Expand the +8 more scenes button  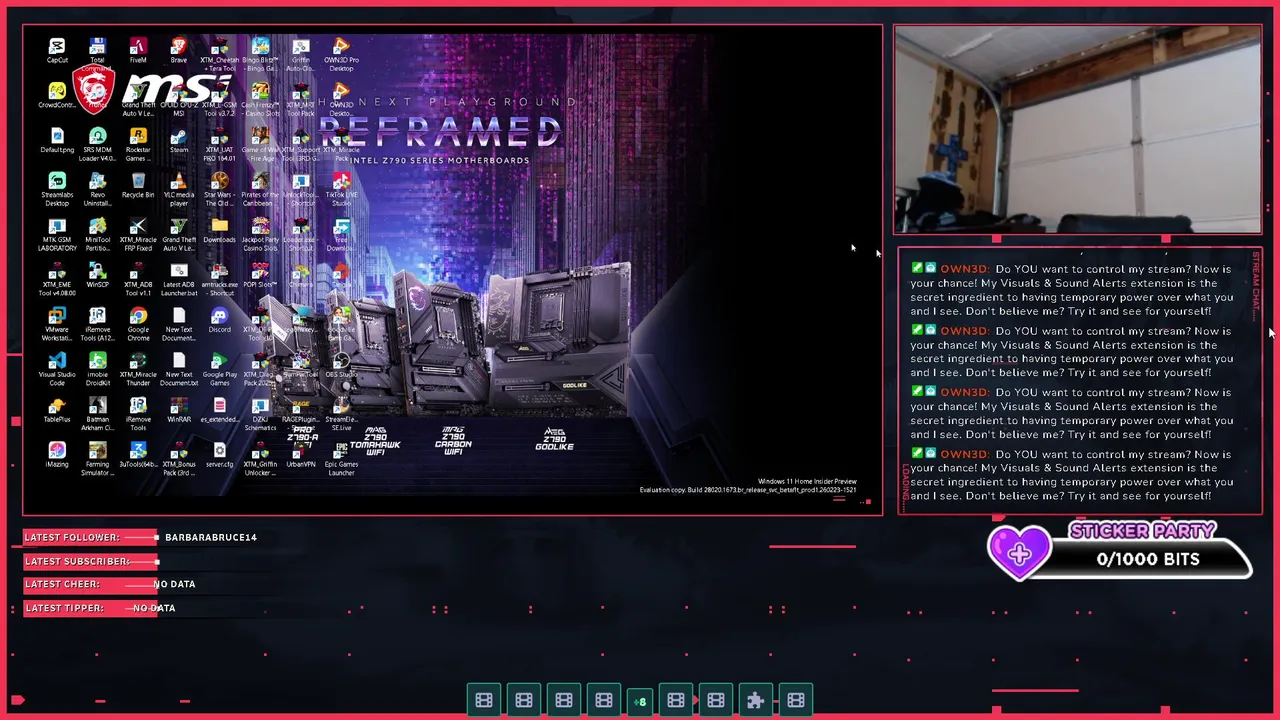tap(640, 701)
